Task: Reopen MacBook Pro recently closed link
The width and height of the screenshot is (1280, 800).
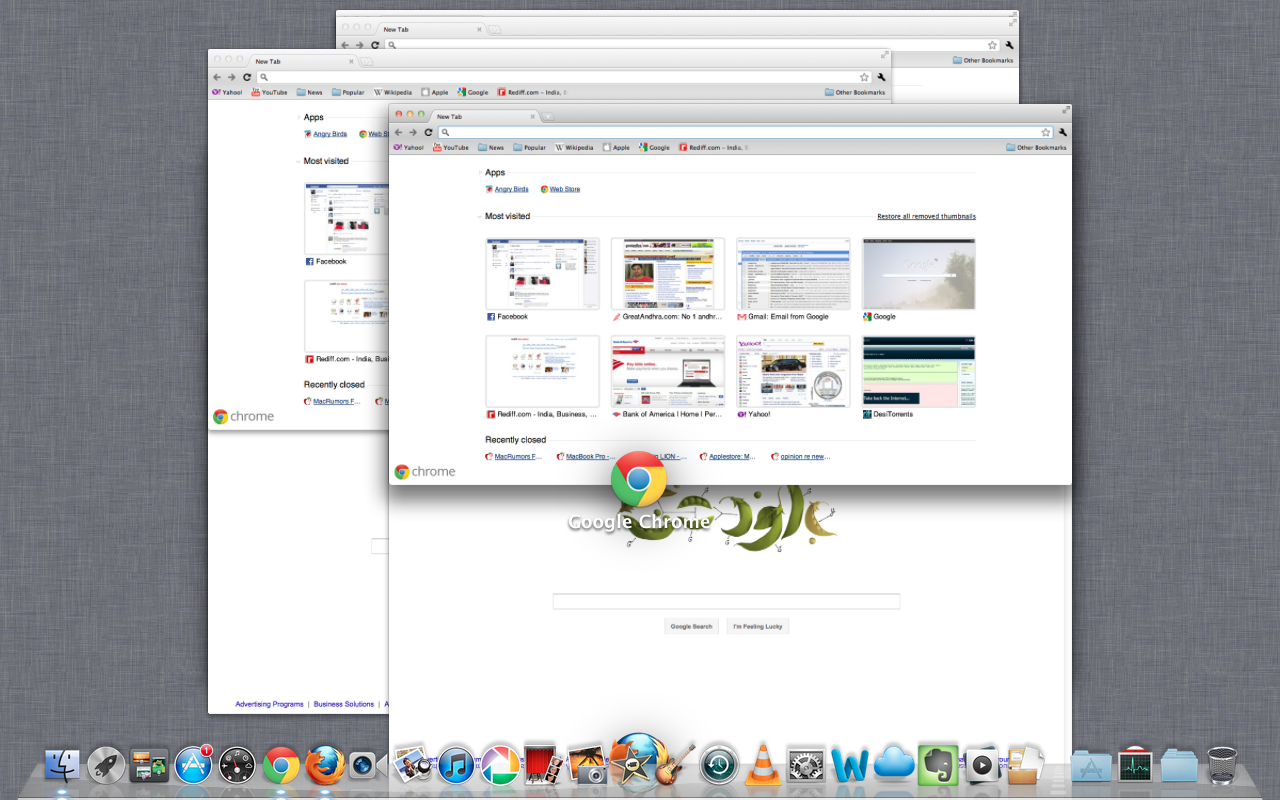Action: coord(585,456)
